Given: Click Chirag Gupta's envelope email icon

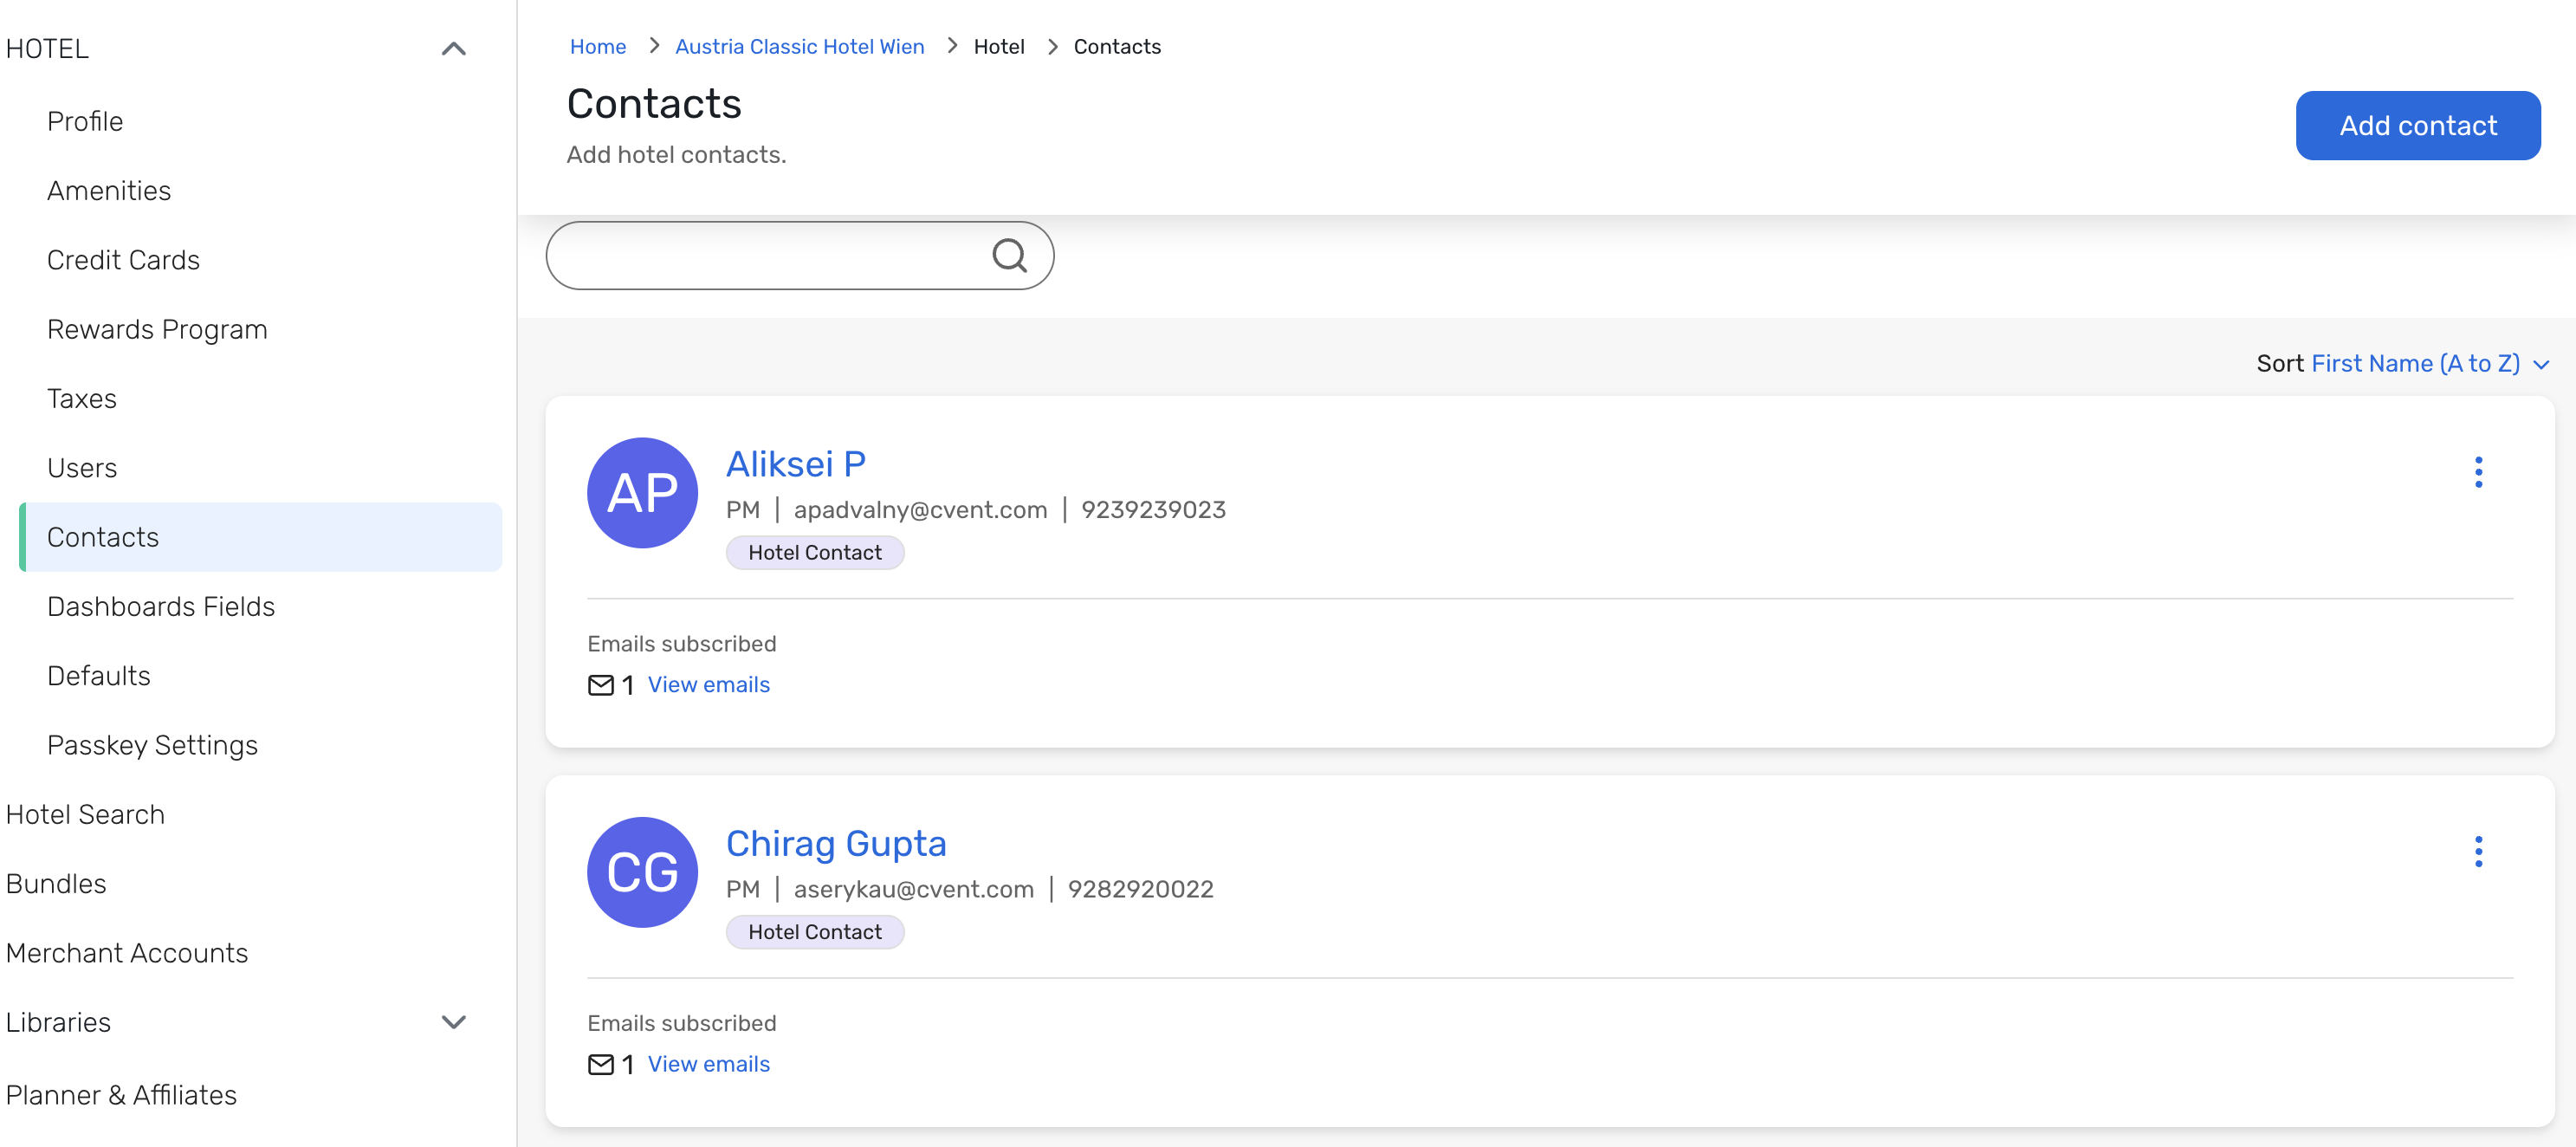Looking at the screenshot, I should (600, 1064).
